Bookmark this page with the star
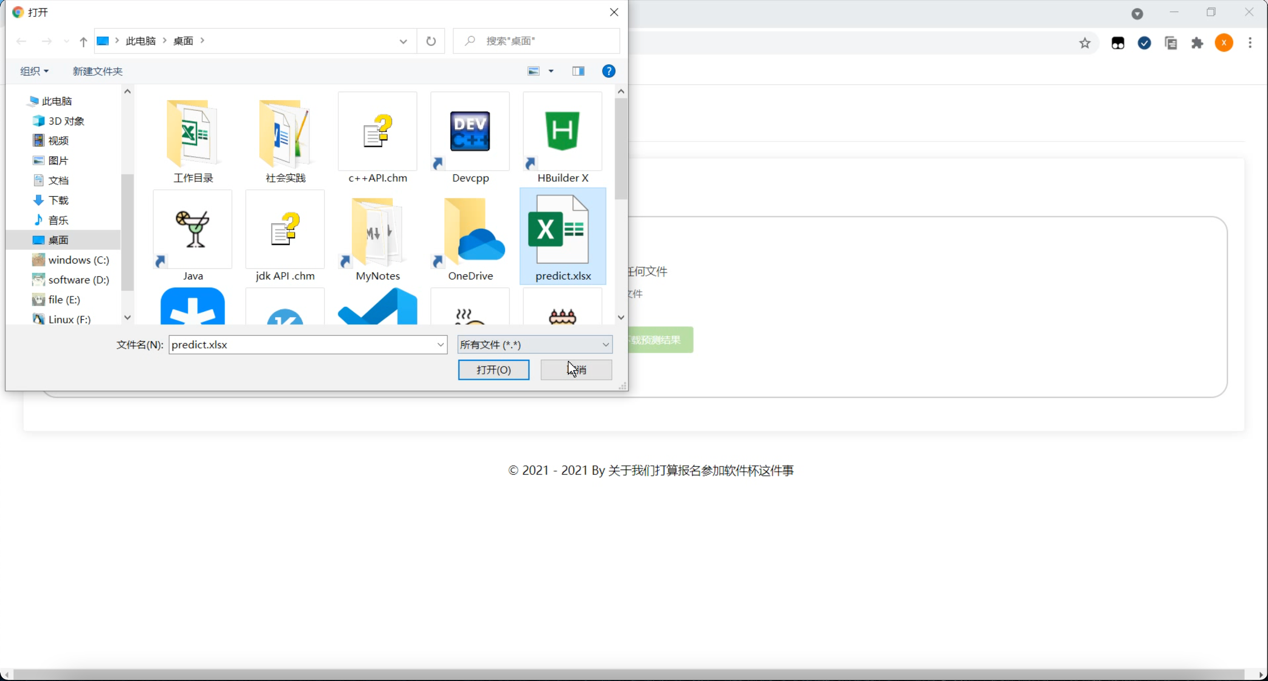 (x=1085, y=43)
